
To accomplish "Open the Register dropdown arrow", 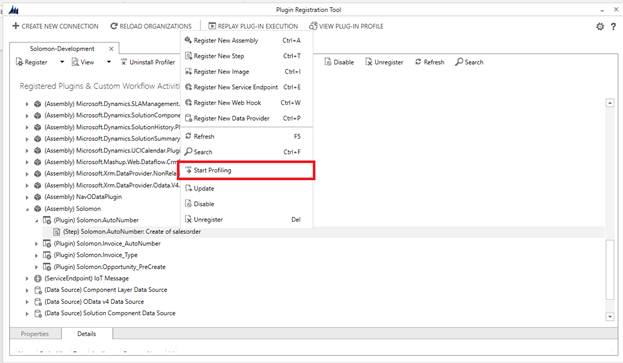I will click(62, 62).
